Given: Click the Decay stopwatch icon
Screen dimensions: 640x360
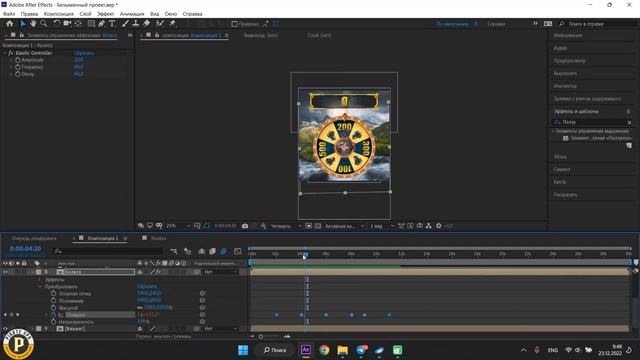Looking at the screenshot, I should [18, 74].
